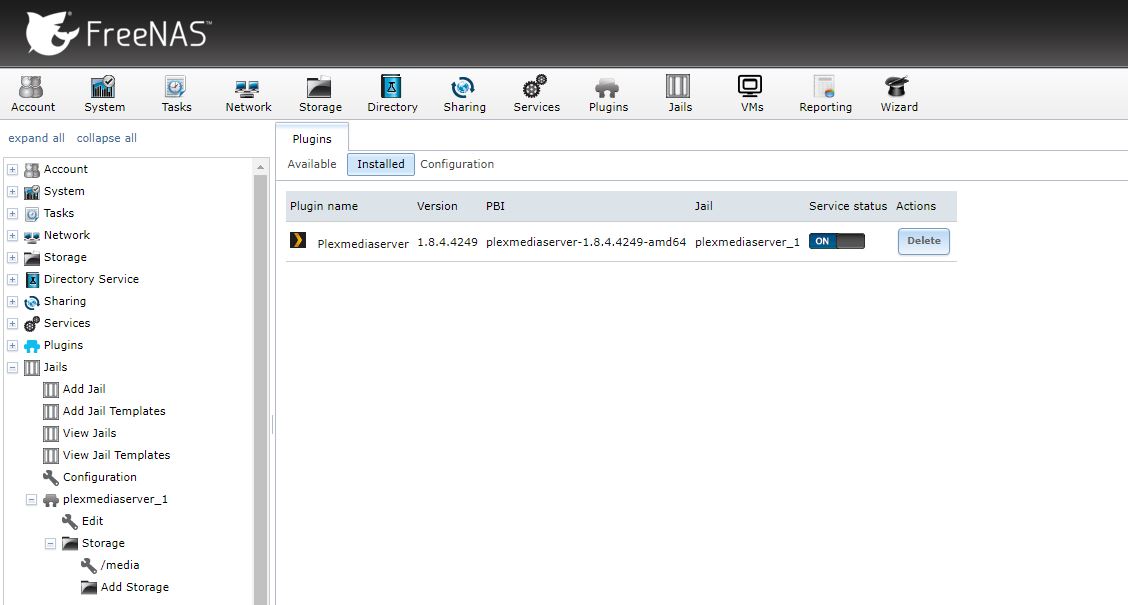
Task: Select Directory Service label in tree
Action: [x=91, y=279]
